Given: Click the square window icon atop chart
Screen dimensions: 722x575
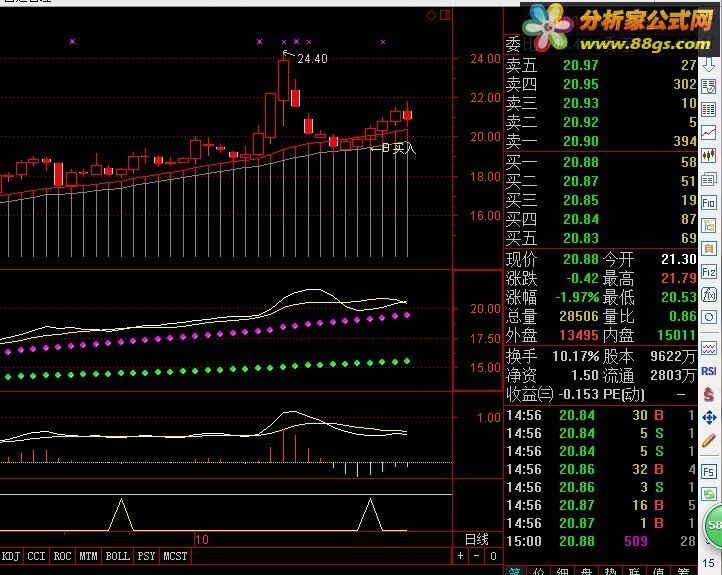Looking at the screenshot, I should (445, 16).
